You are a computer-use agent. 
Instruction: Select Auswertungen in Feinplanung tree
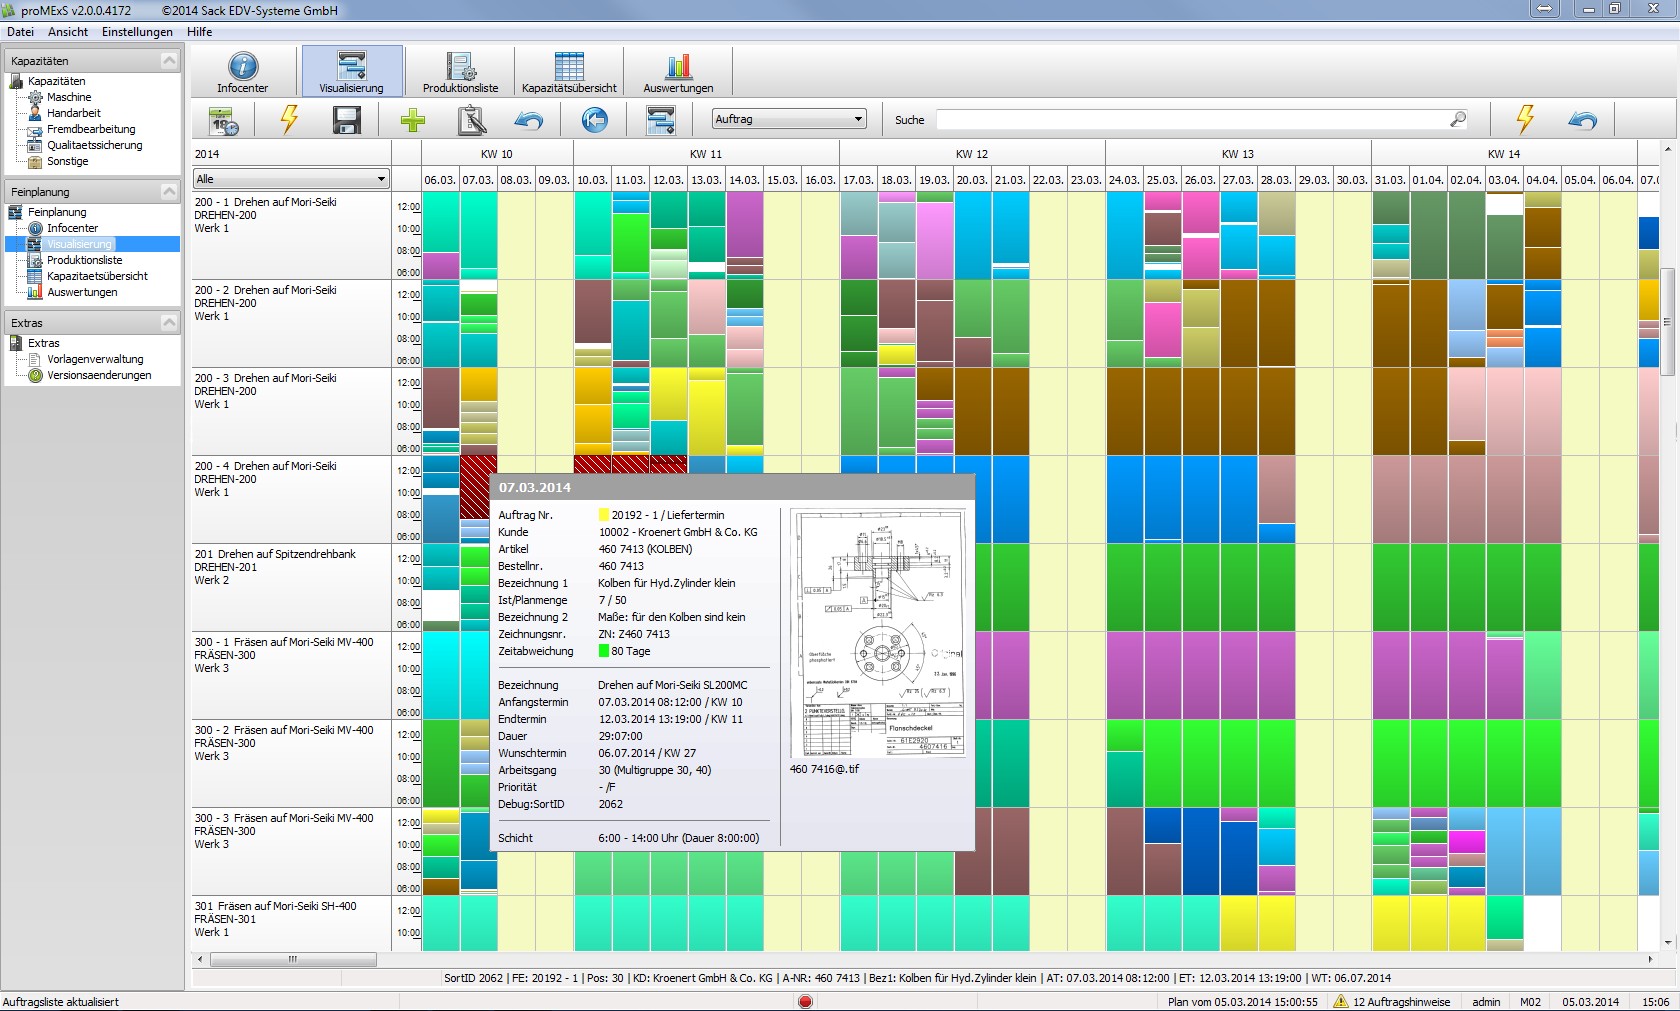[82, 292]
